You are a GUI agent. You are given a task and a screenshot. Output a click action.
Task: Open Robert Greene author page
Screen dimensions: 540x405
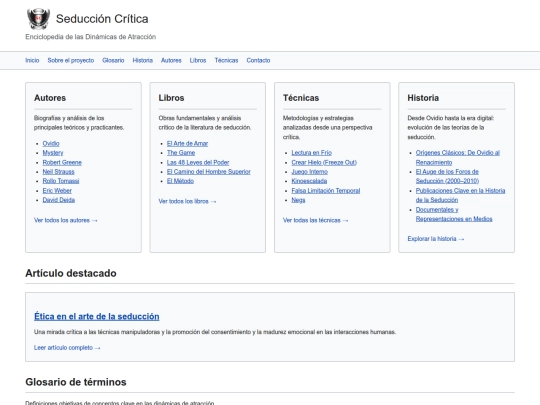tap(62, 162)
